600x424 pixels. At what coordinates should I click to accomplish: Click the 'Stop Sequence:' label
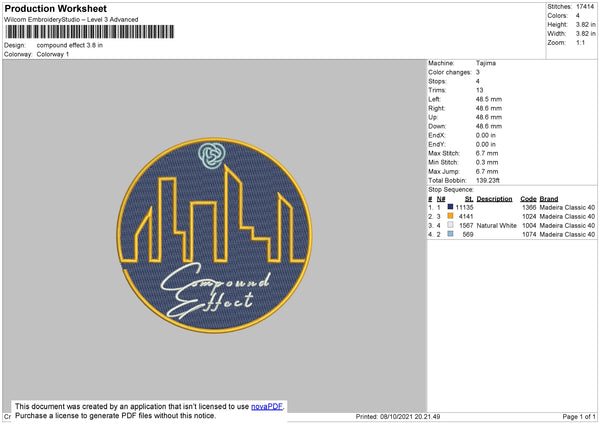click(x=451, y=190)
